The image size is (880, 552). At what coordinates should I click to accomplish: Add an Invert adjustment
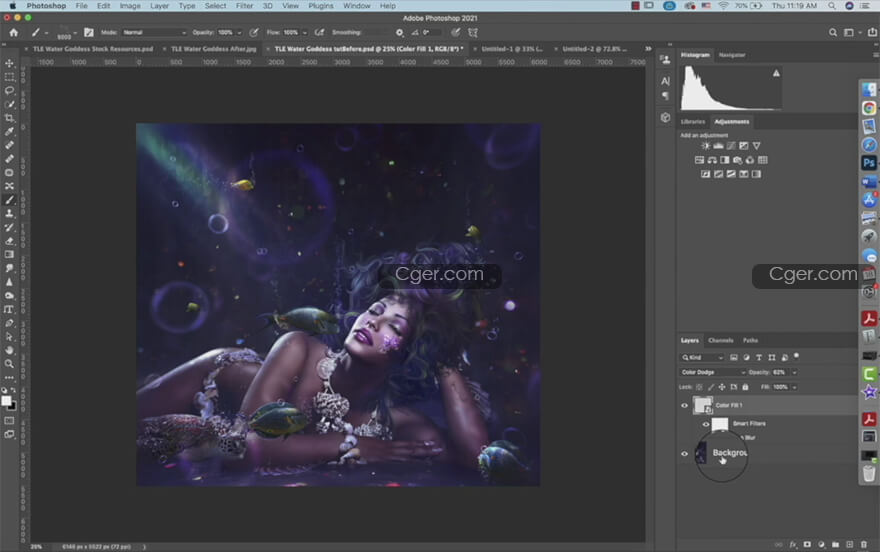[x=705, y=174]
